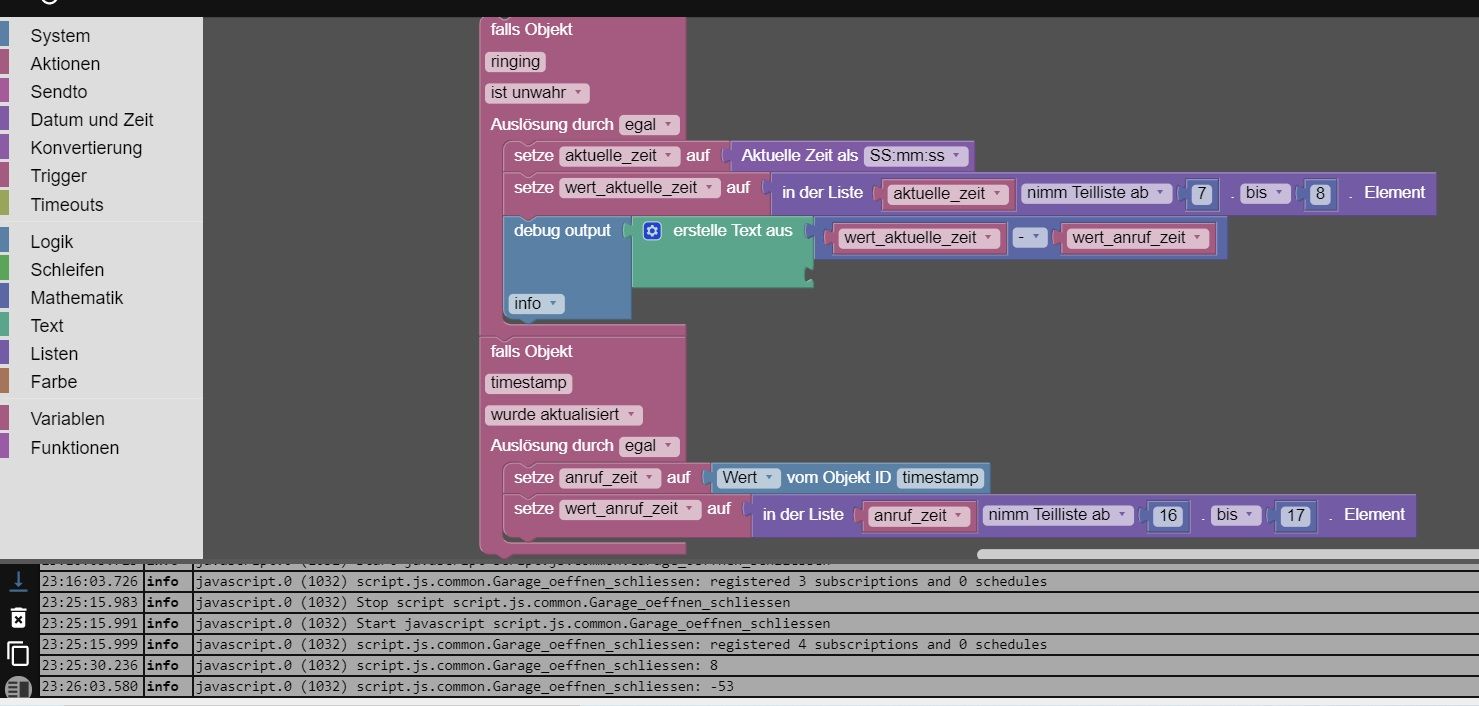Screen dimensions: 1479x706
Task: Open the Variablen block category
Action: (x=67, y=419)
